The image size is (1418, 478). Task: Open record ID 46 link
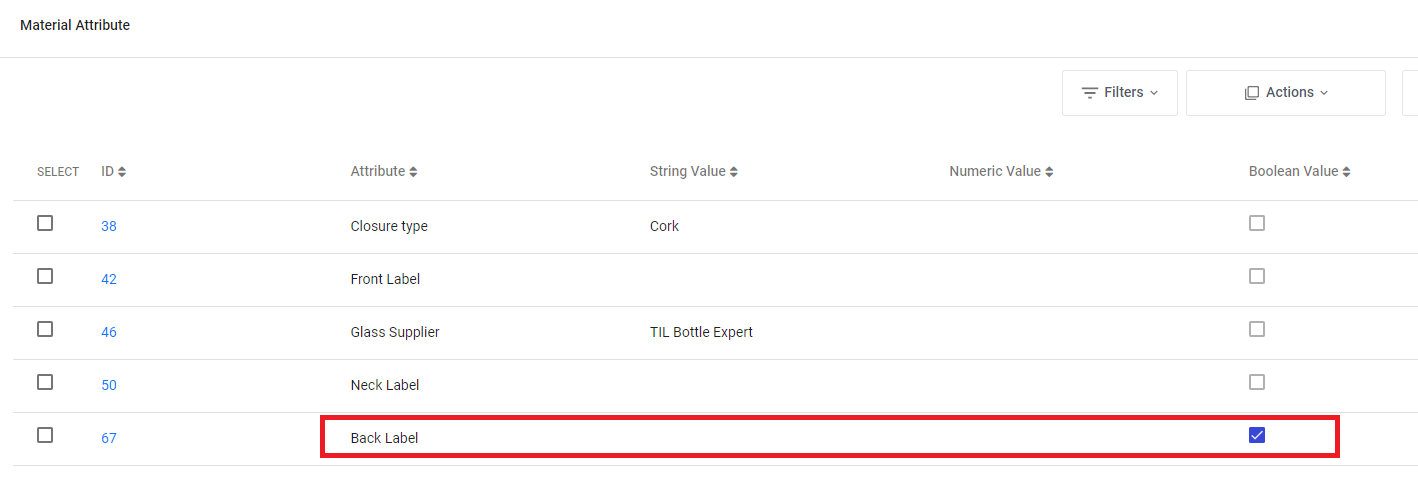click(x=109, y=332)
